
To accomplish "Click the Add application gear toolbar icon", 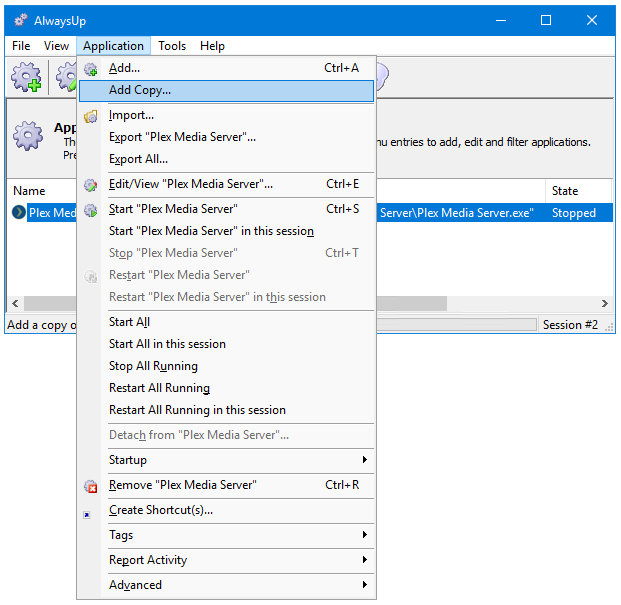I will 26,77.
